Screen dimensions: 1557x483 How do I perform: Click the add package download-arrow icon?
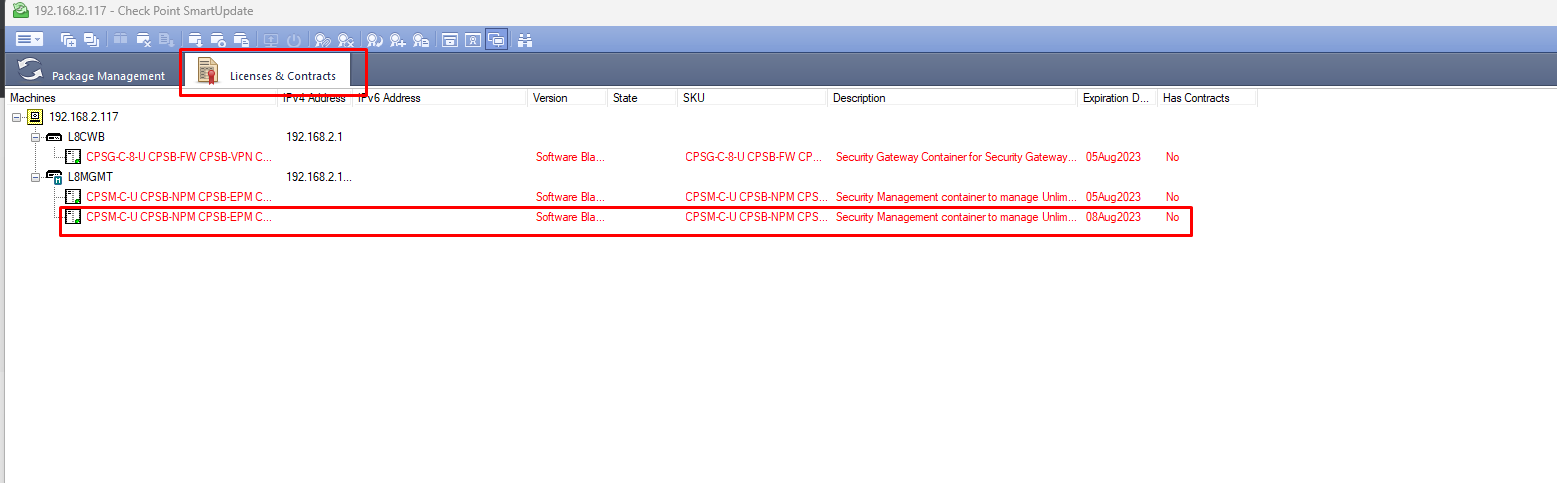click(196, 40)
